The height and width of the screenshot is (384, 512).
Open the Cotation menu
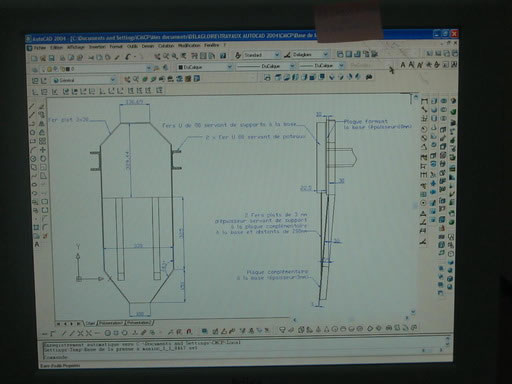point(166,46)
